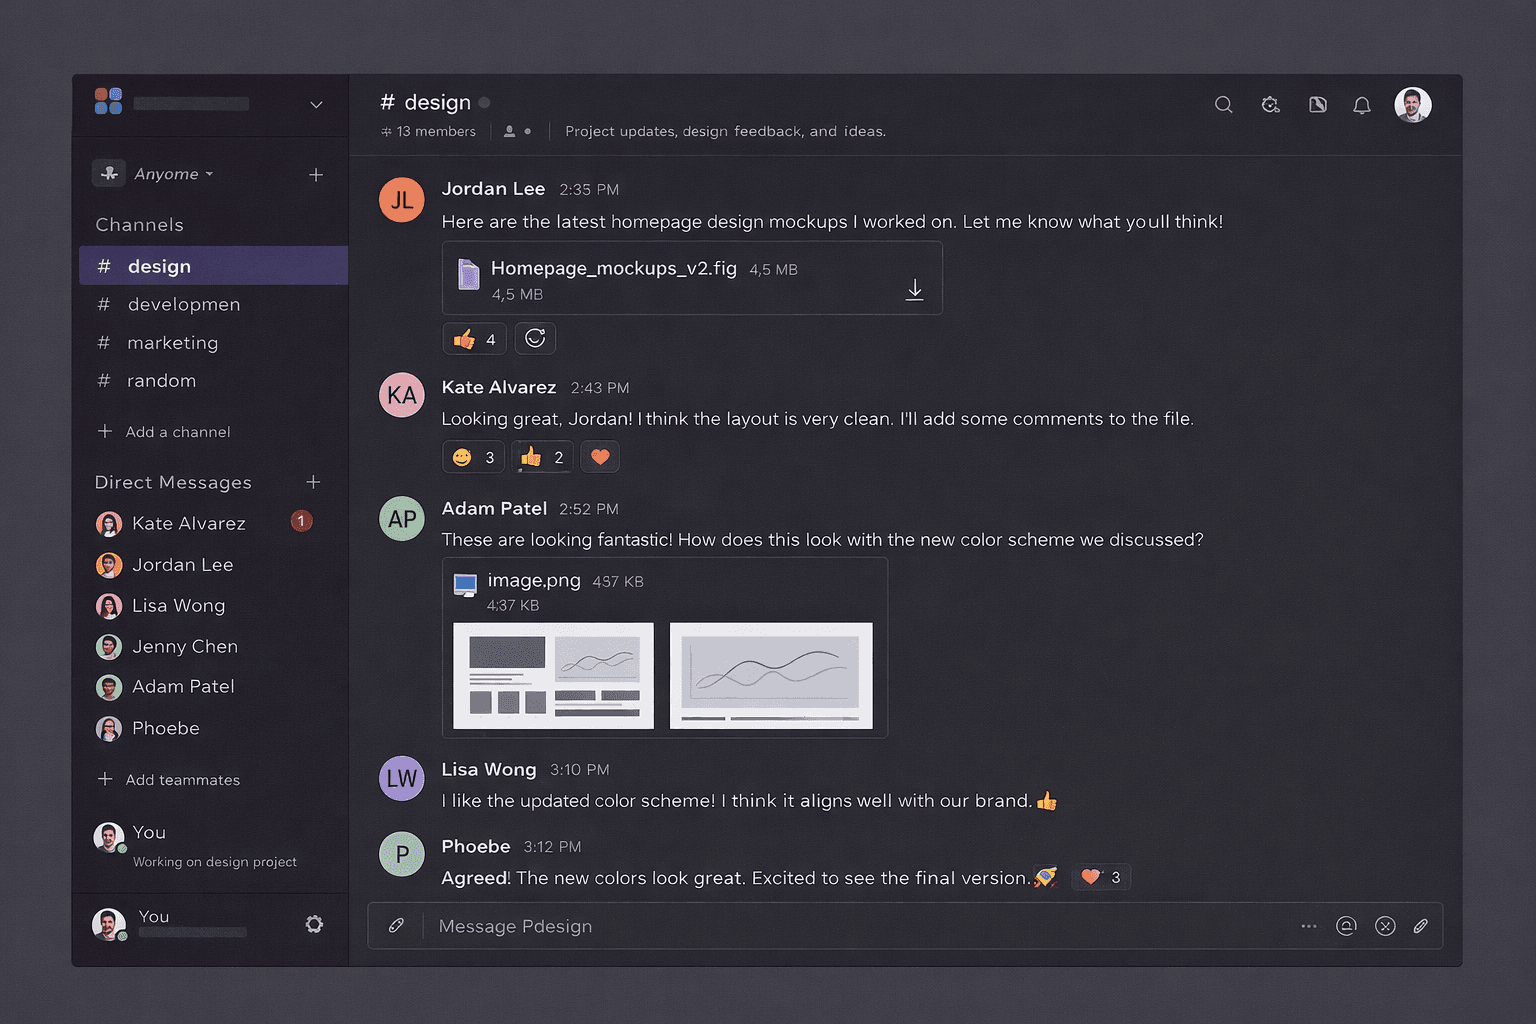The width and height of the screenshot is (1536, 1024).
Task: Toggle smiley reaction with count 3
Action: (474, 457)
